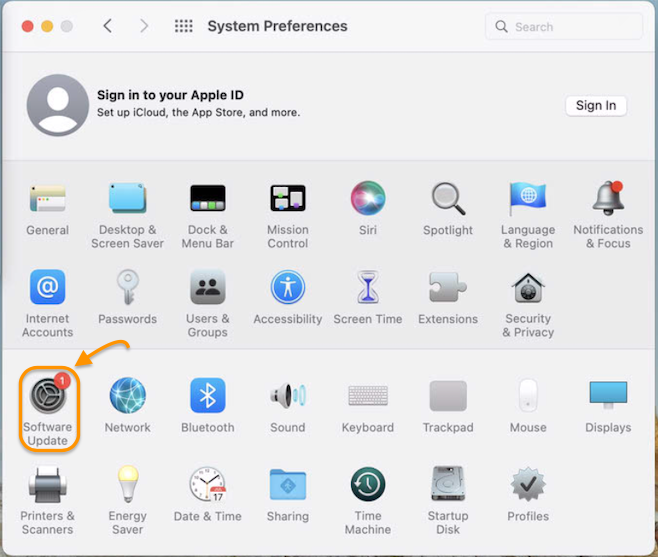The image size is (658, 557).
Task: Show all preferences grid button
Action: click(183, 26)
